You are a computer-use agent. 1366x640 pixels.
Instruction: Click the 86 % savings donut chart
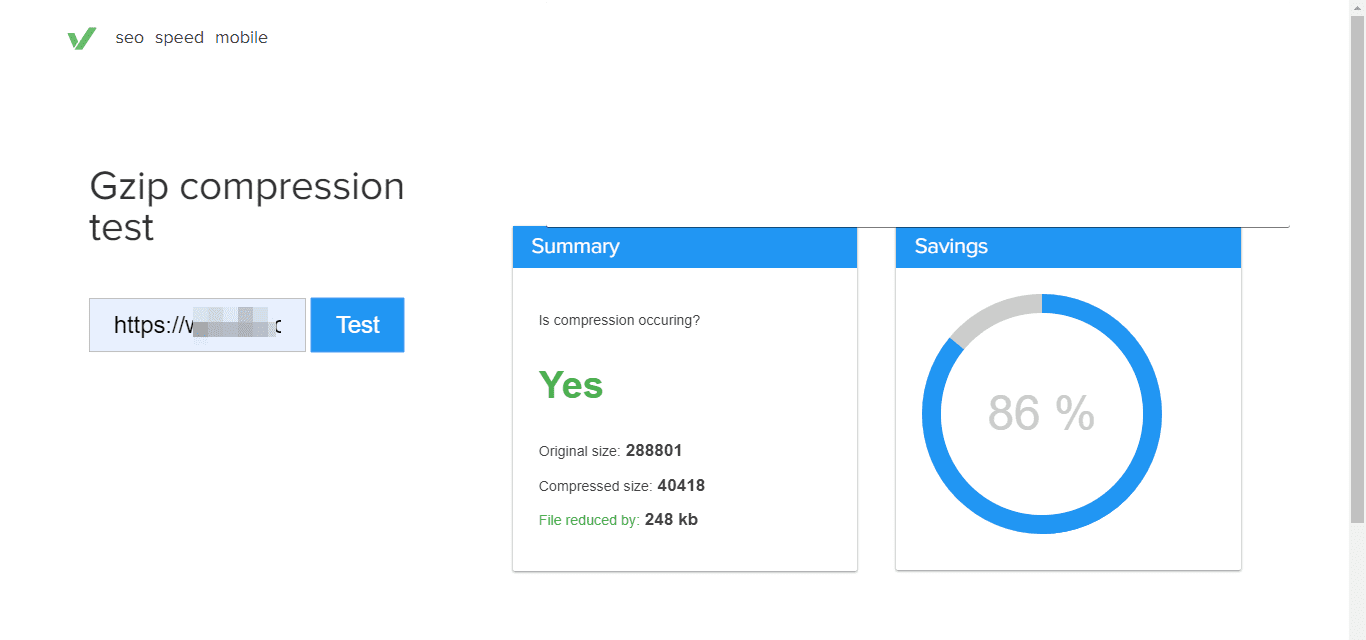pyautogui.click(x=1042, y=414)
